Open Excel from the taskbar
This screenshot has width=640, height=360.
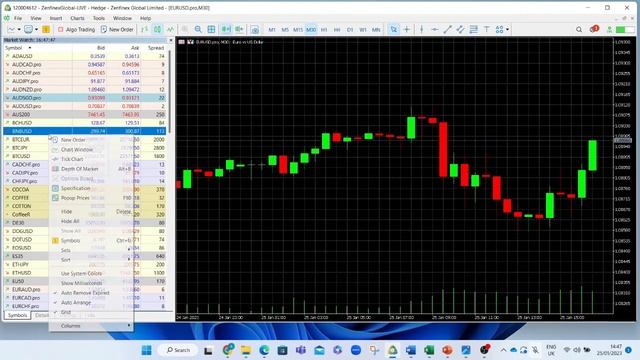tap(429, 350)
